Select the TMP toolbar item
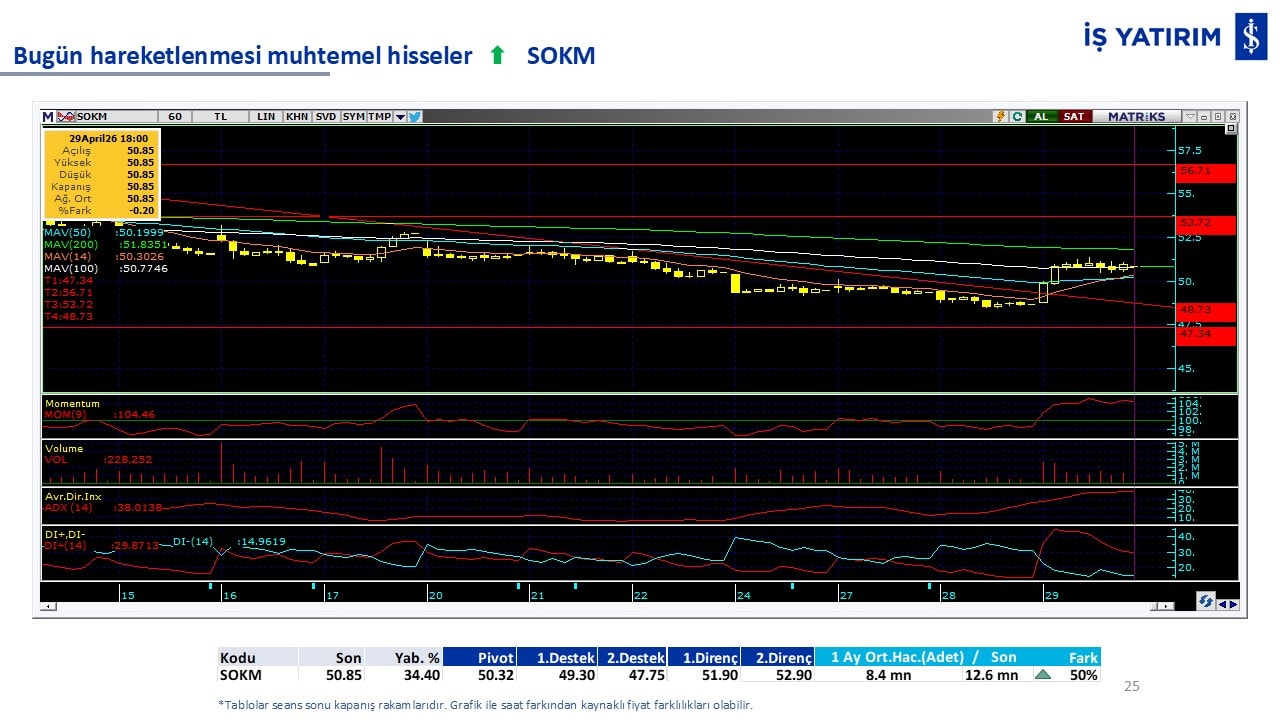1280x720 pixels. pos(379,116)
